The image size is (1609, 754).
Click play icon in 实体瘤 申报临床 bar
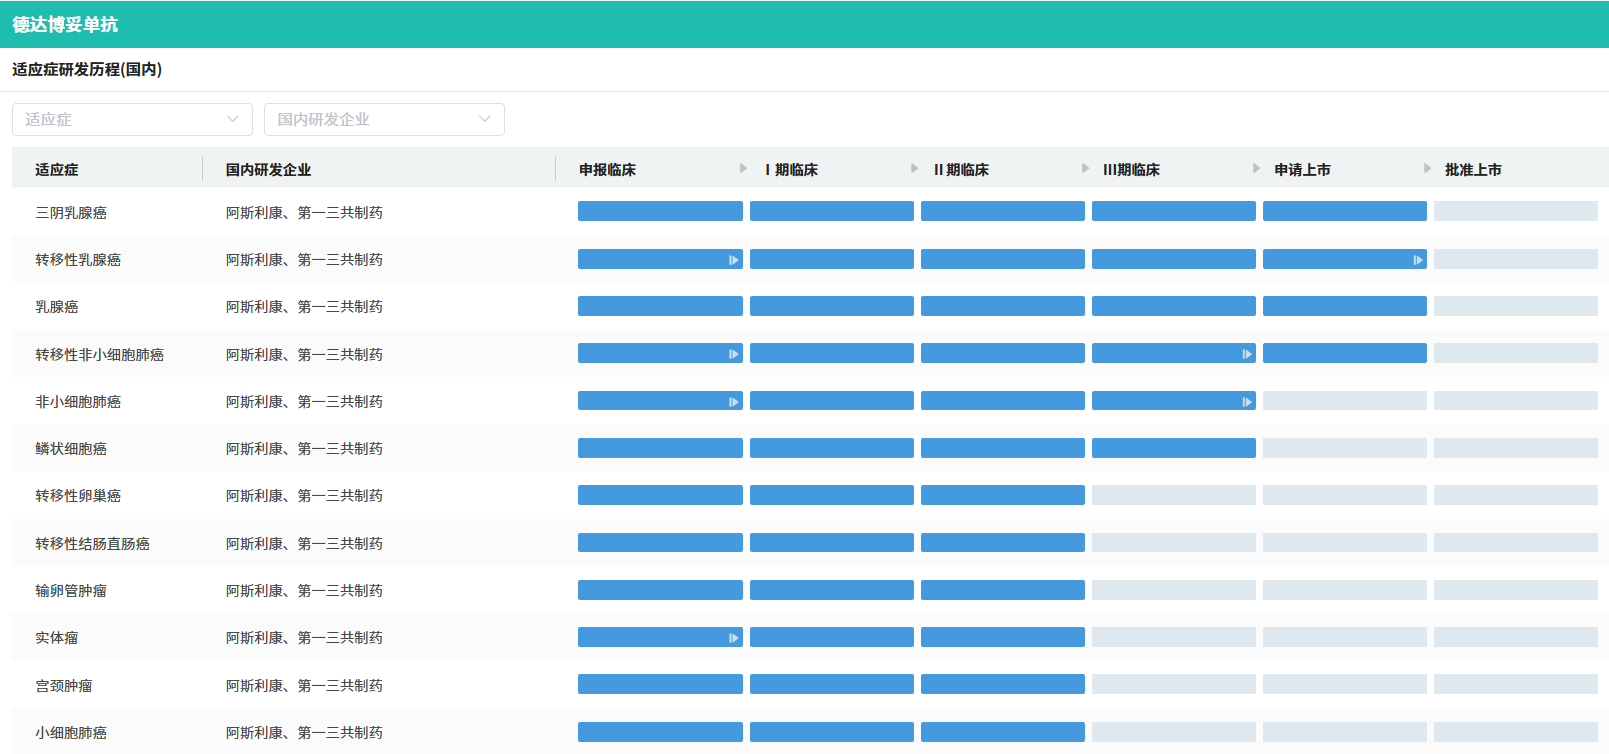(733, 638)
